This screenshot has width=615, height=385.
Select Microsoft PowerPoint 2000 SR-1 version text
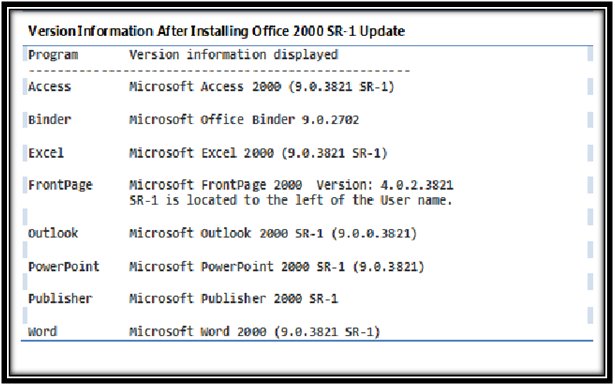(277, 267)
